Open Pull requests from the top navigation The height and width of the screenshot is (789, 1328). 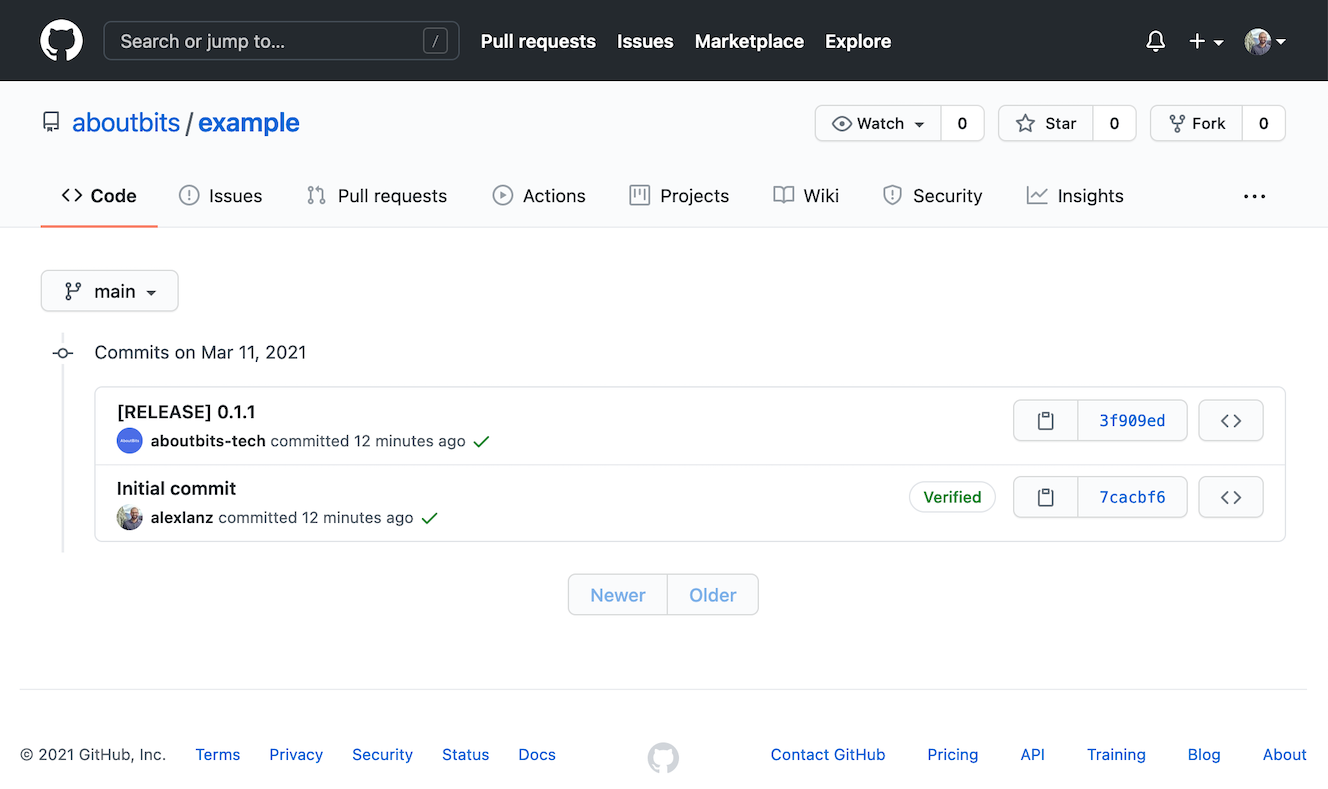click(538, 41)
